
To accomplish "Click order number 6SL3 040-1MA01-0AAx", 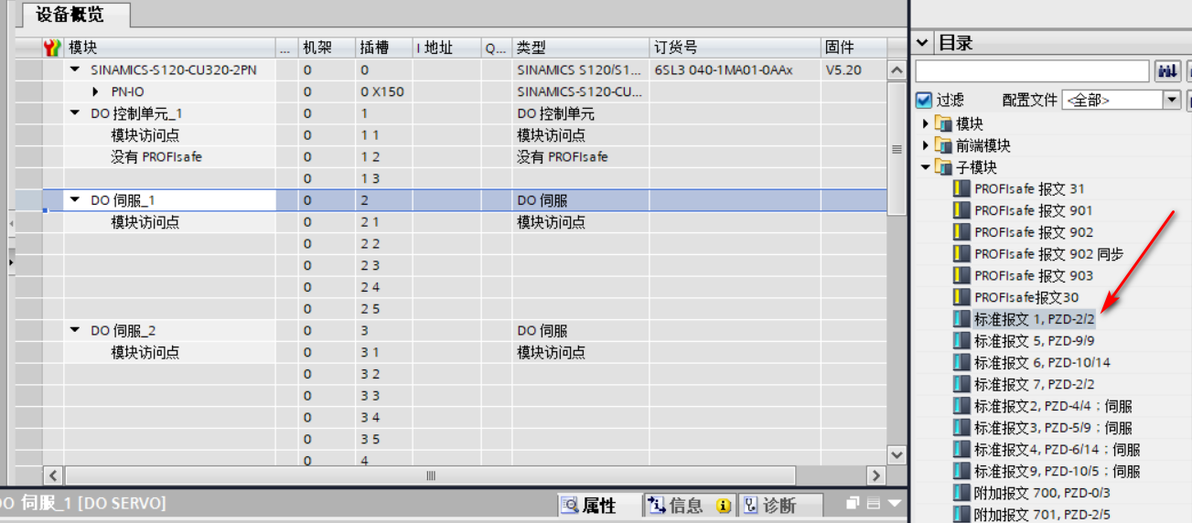I will 723,70.
